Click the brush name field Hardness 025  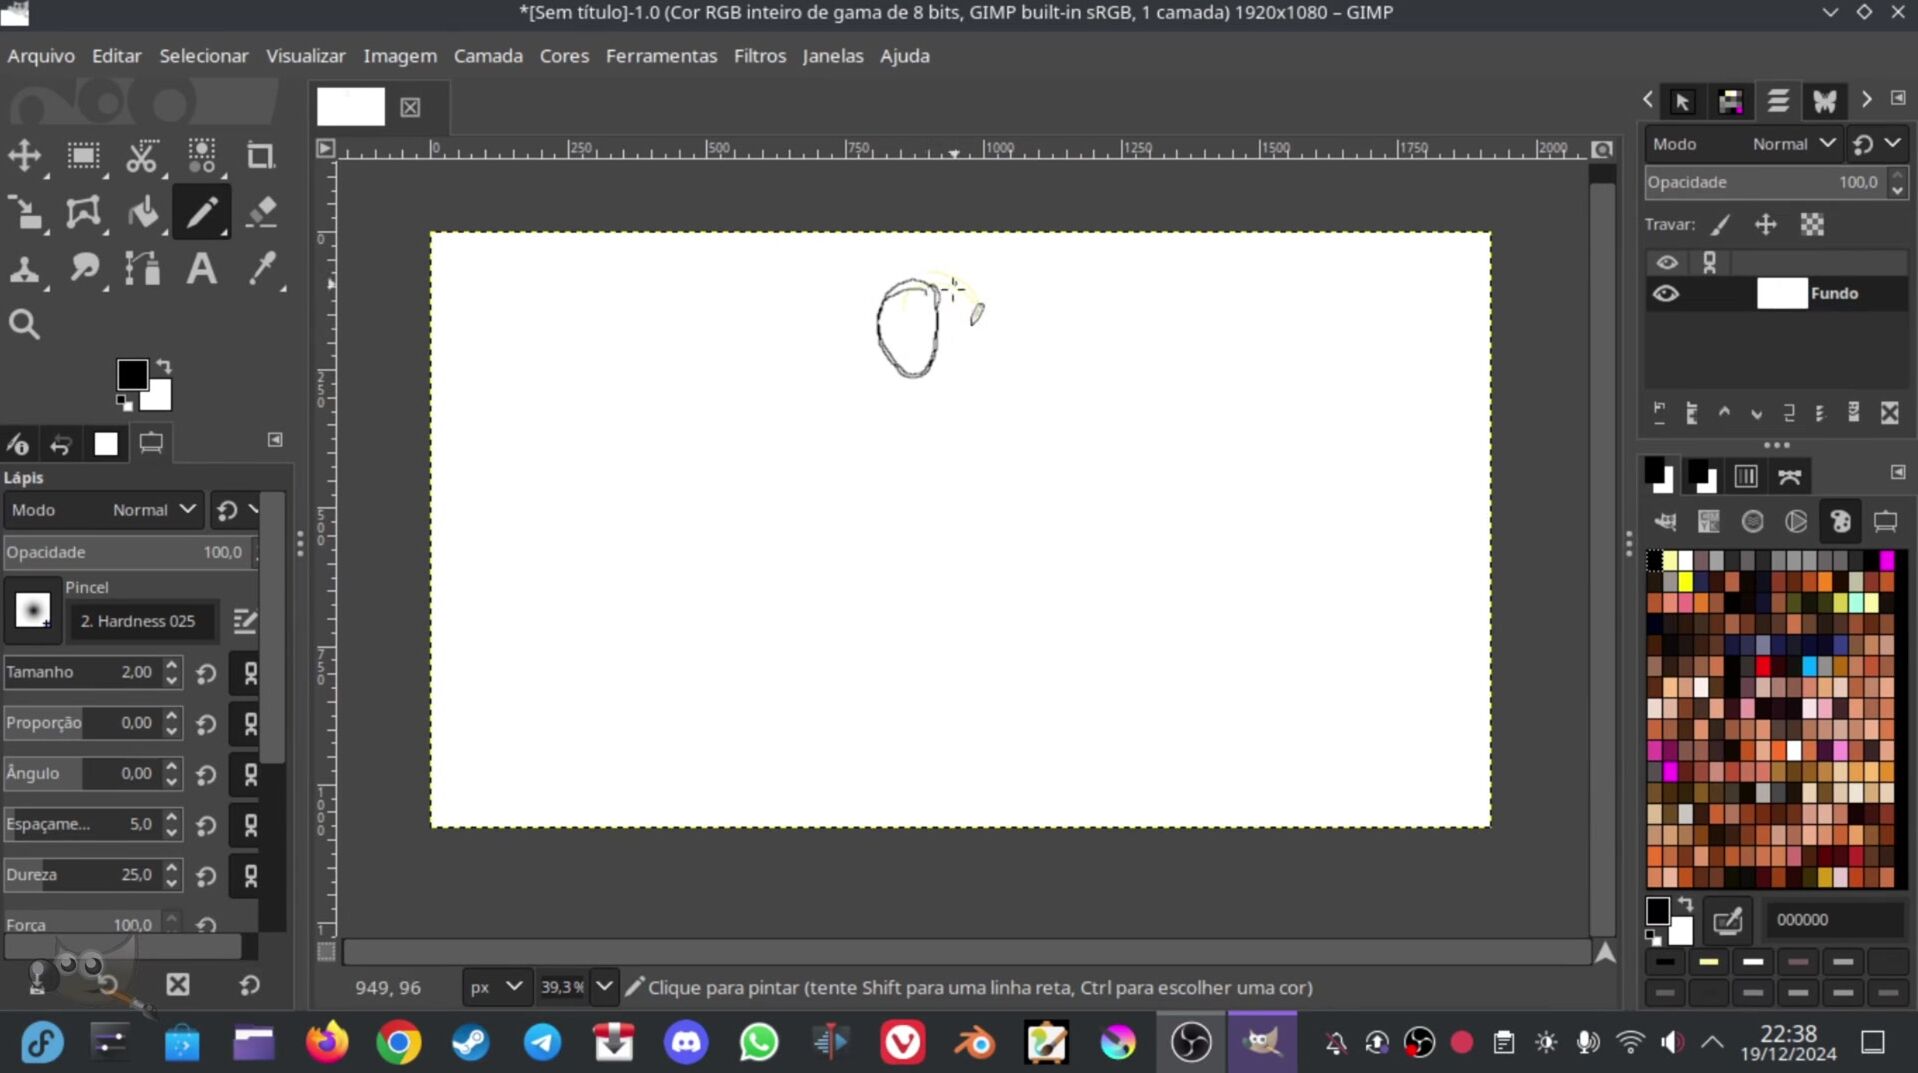tap(143, 621)
